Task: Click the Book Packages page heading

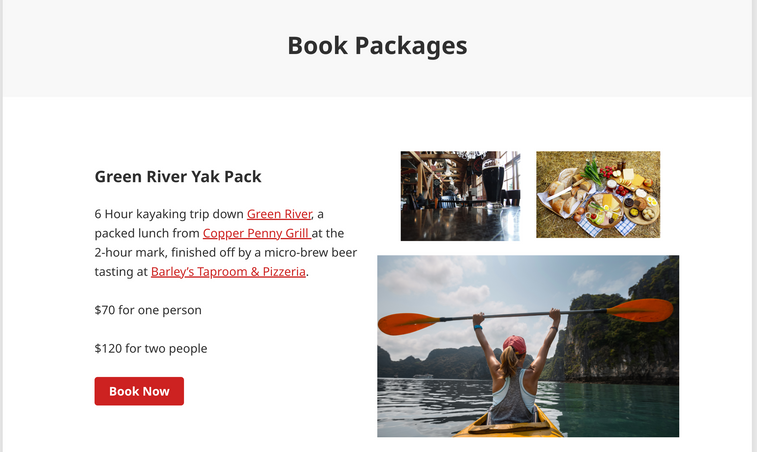Action: [377, 46]
